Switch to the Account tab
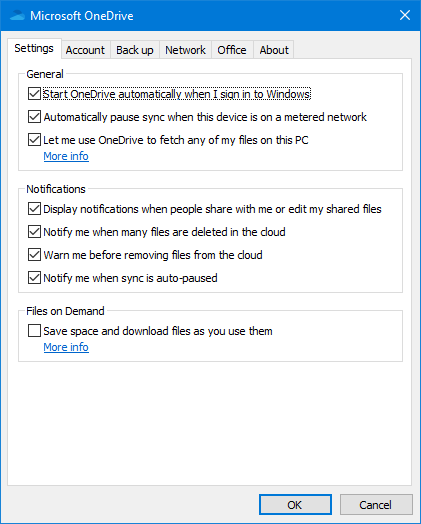The height and width of the screenshot is (524, 421). tap(85, 50)
